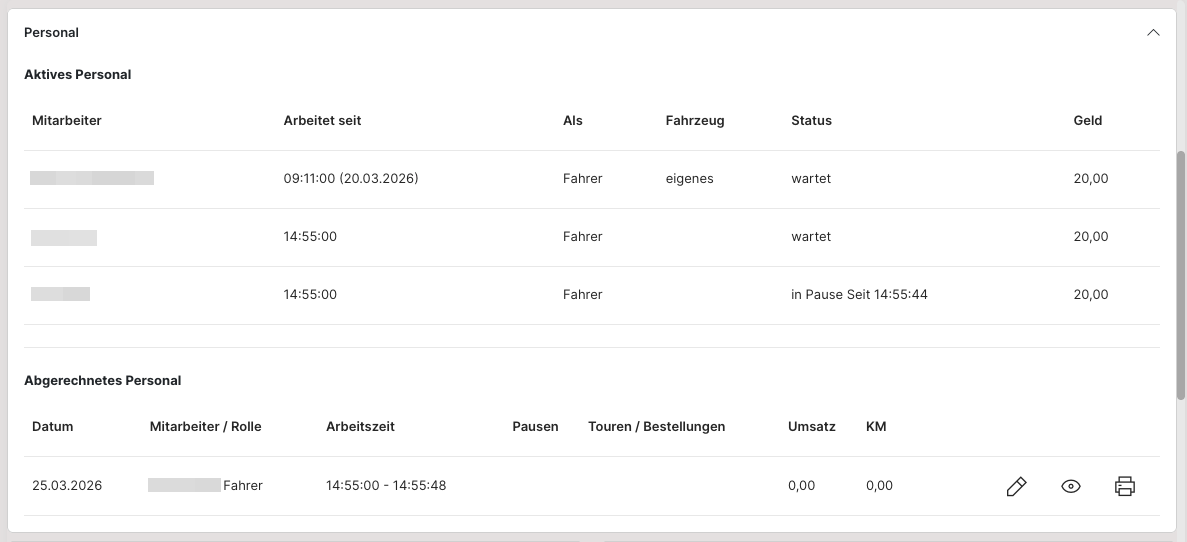This screenshot has height=542, width=1187.
Task: Click the Geld column header
Action: [1087, 120]
